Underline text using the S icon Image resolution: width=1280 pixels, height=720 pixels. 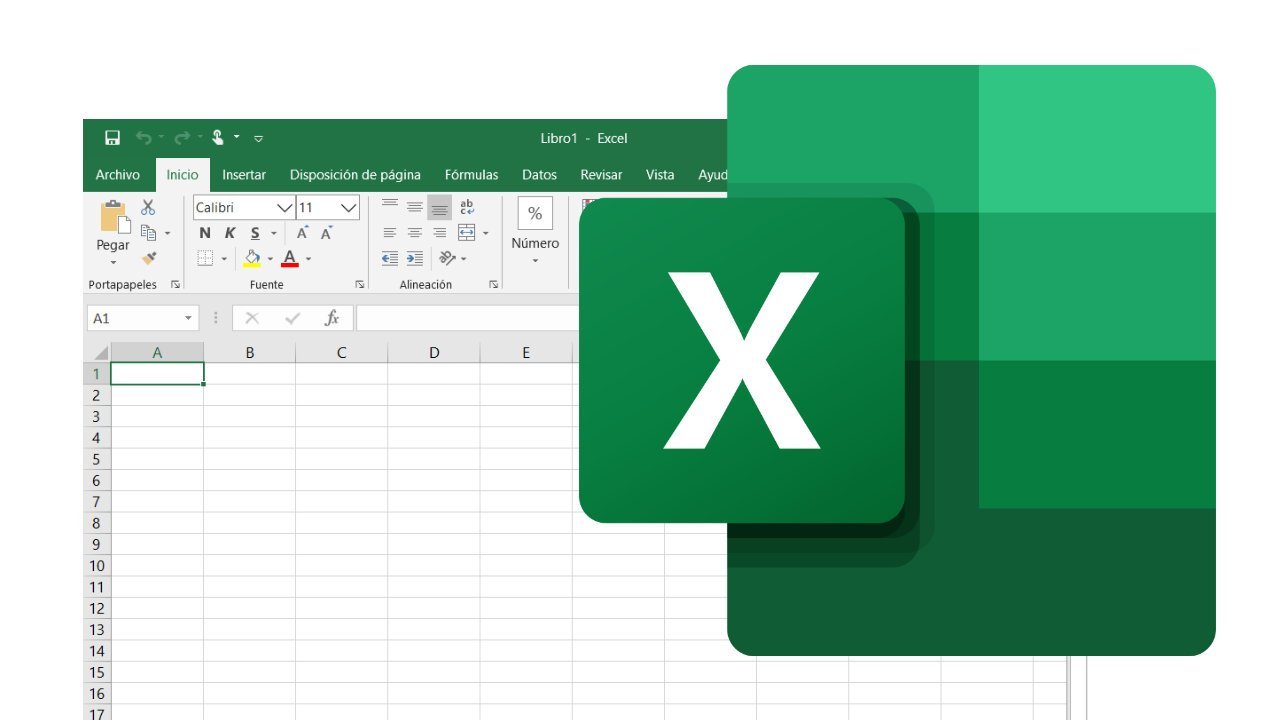(255, 233)
